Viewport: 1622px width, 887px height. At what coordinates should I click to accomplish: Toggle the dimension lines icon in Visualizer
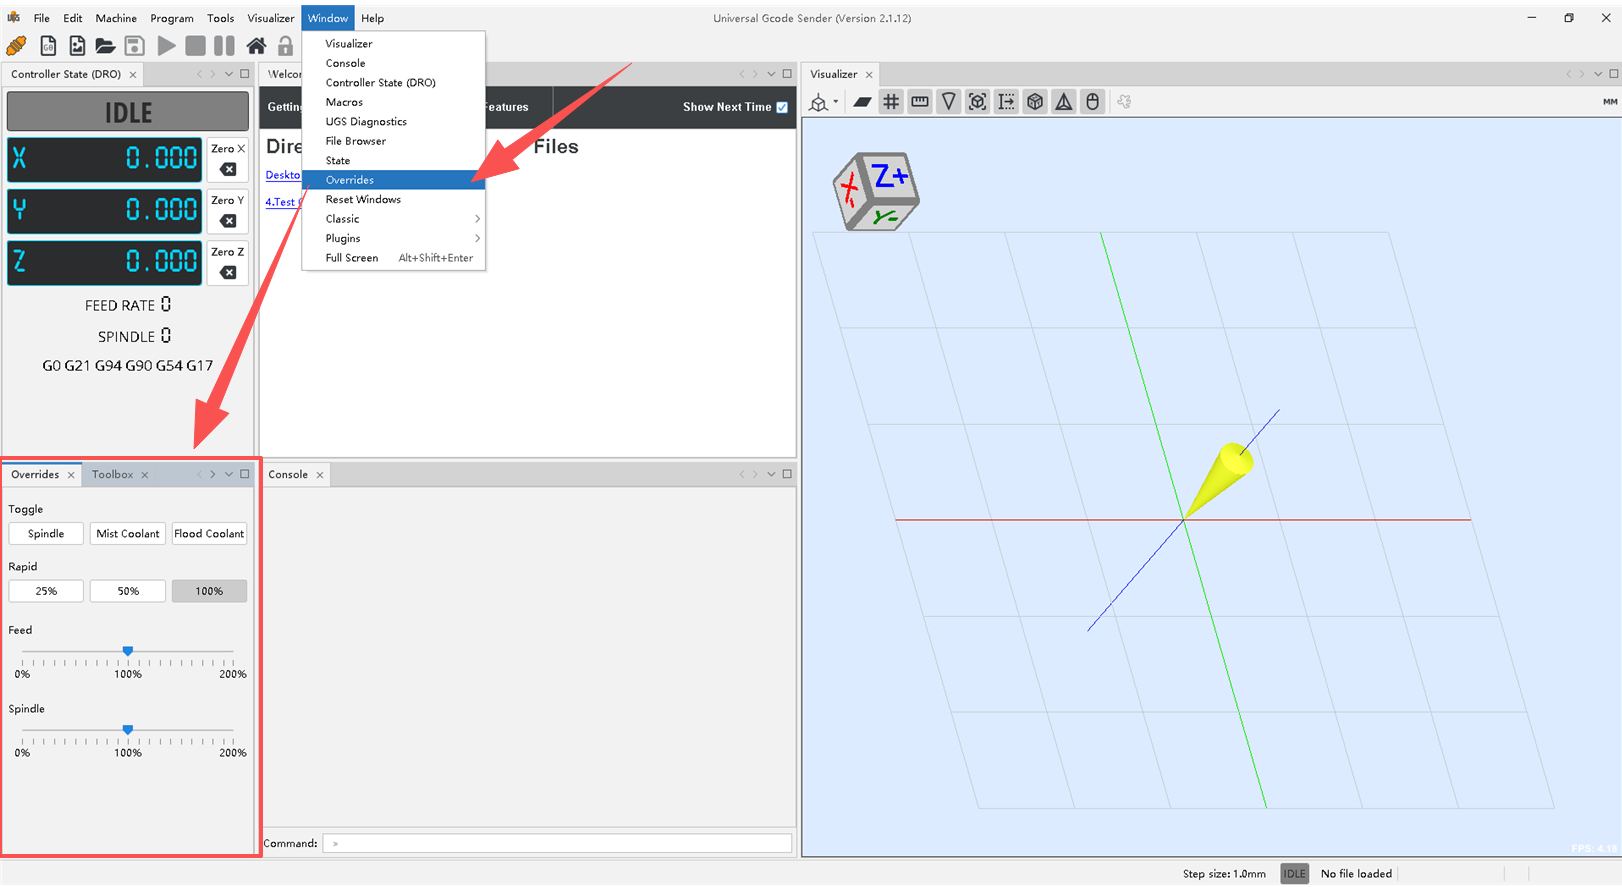point(1007,102)
